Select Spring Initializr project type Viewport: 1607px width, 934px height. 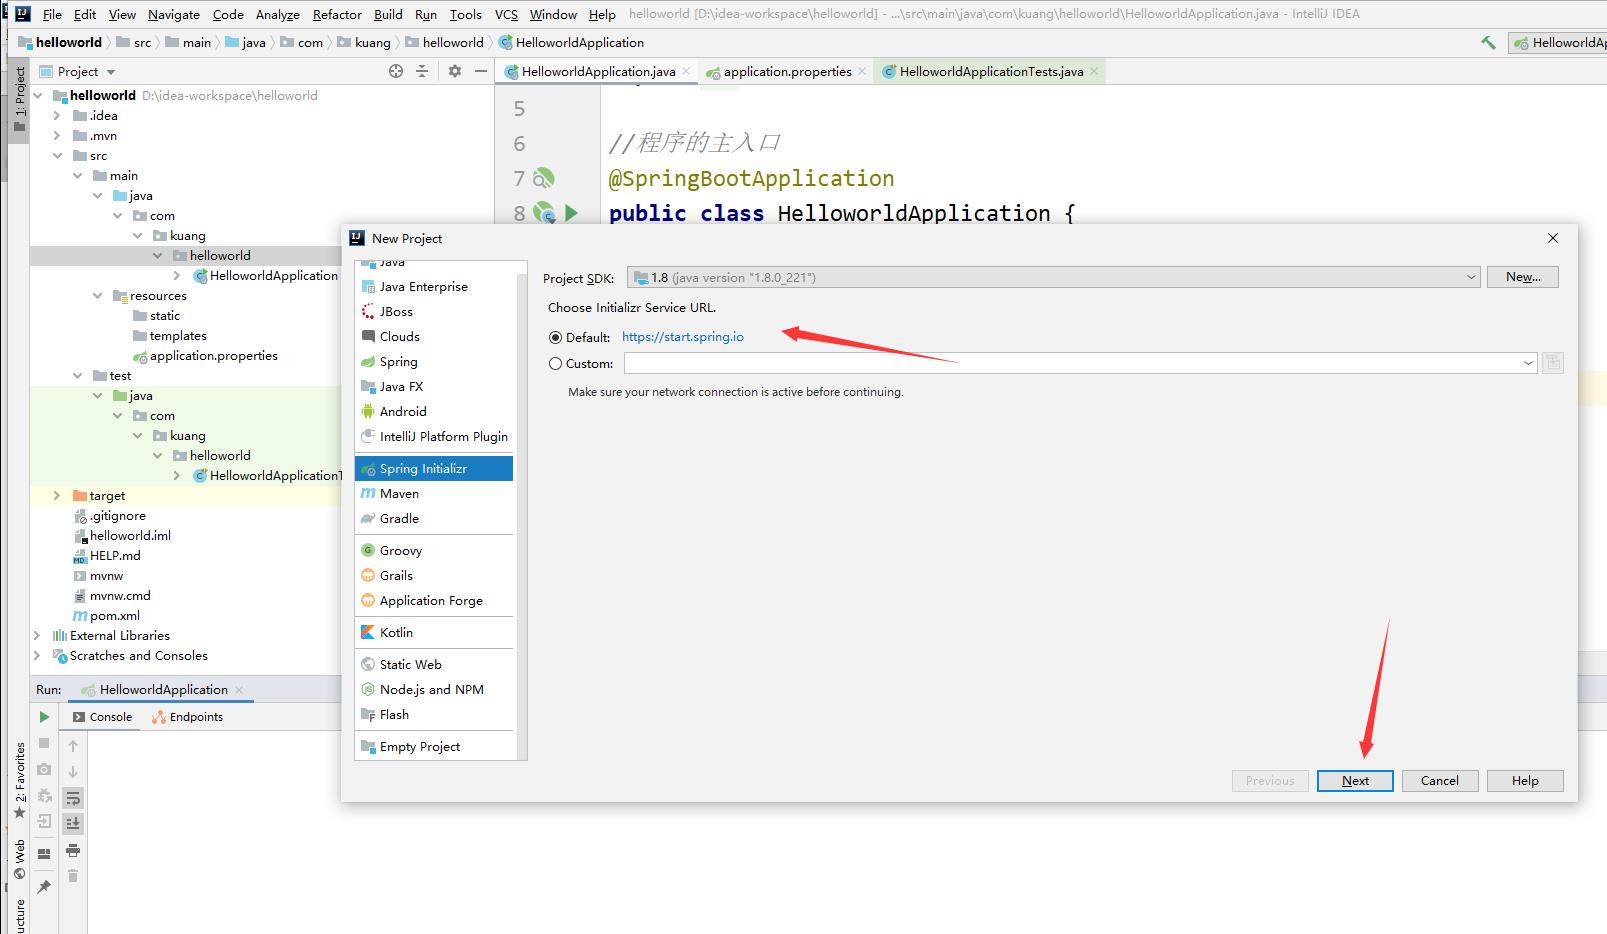[x=434, y=468]
